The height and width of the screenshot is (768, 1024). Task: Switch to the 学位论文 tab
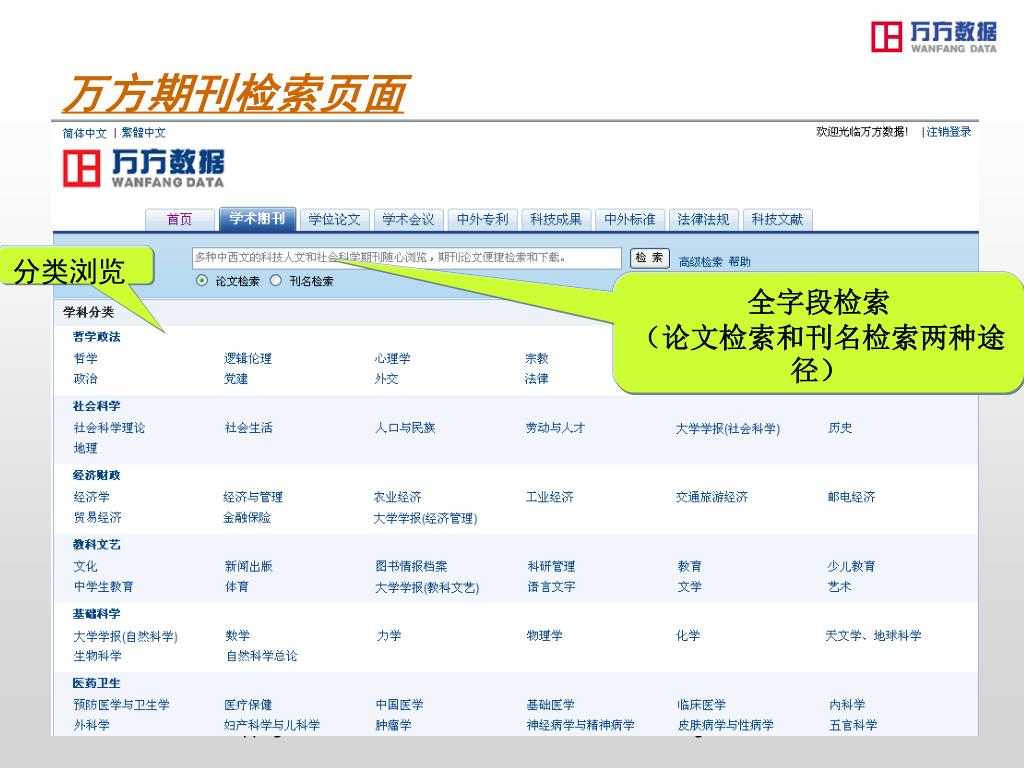click(334, 219)
